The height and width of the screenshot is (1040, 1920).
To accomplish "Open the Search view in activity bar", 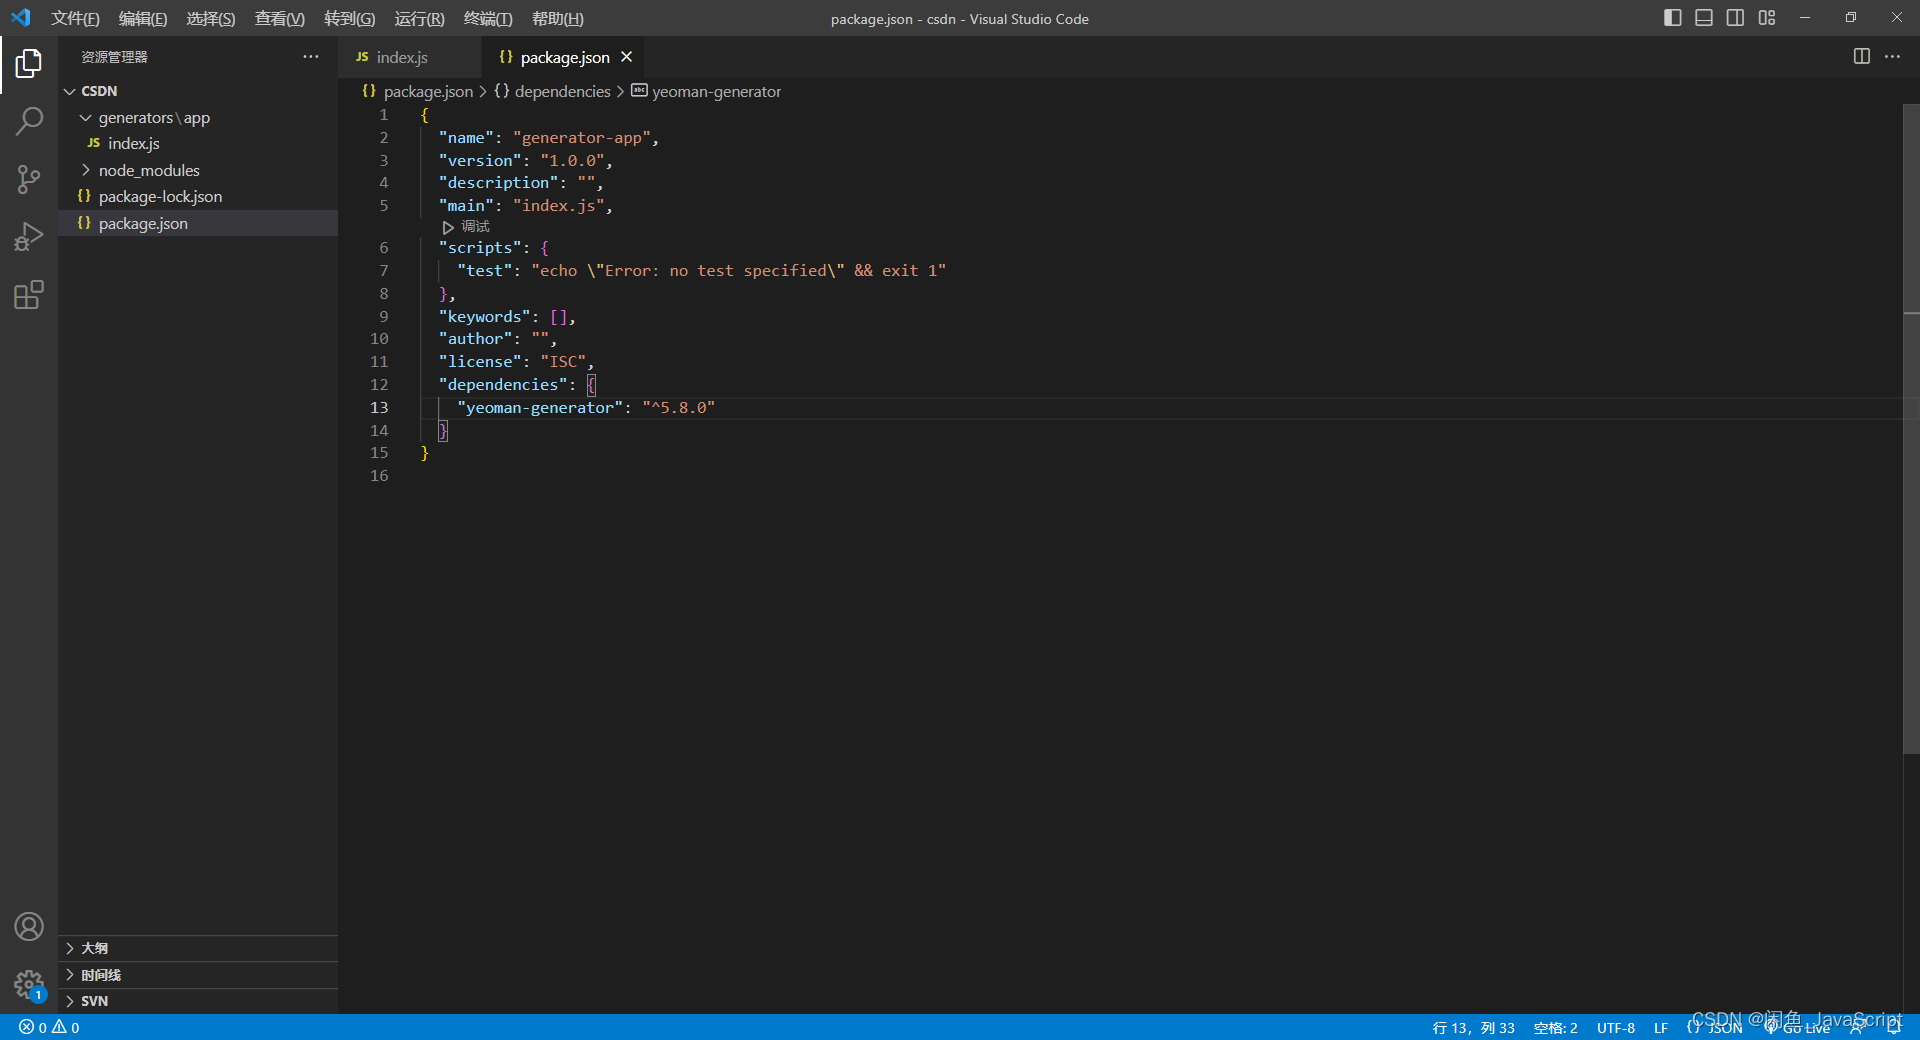I will point(29,122).
